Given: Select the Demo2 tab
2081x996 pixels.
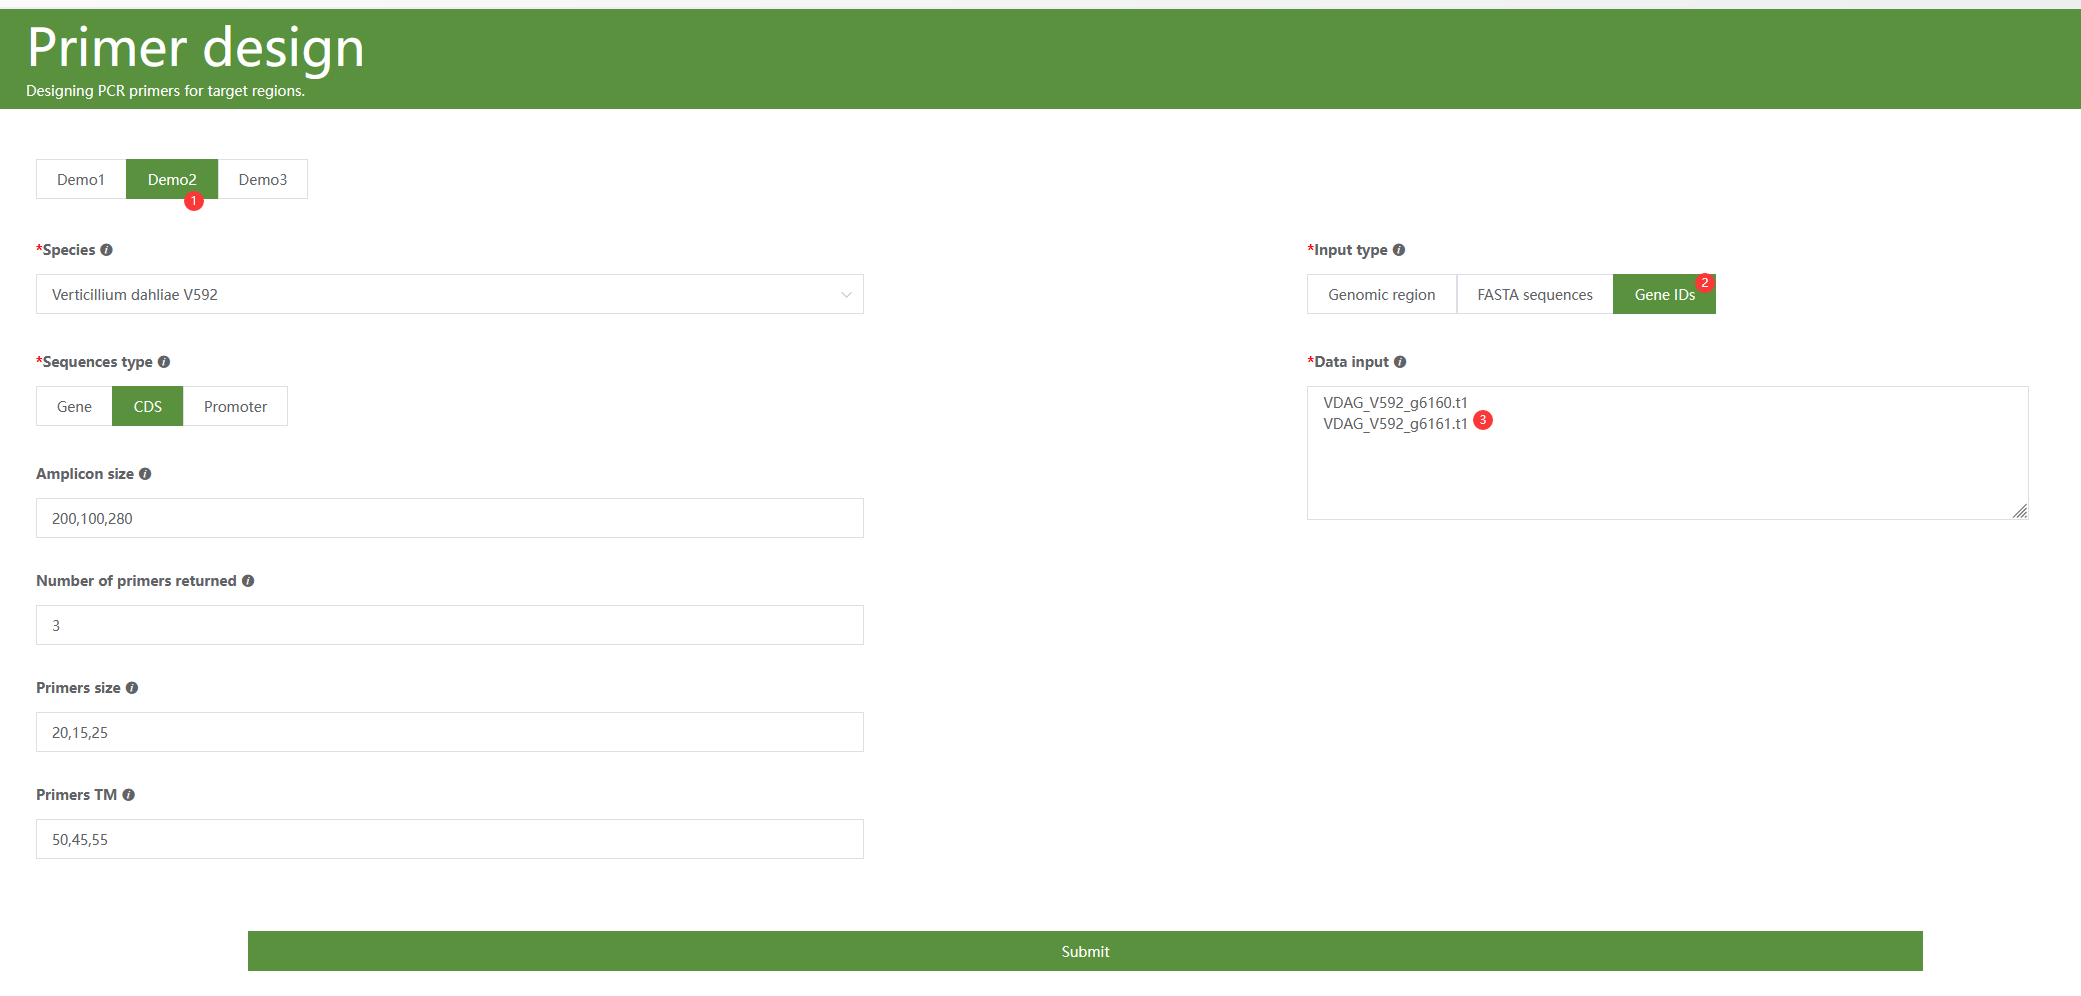Looking at the screenshot, I should tap(172, 179).
